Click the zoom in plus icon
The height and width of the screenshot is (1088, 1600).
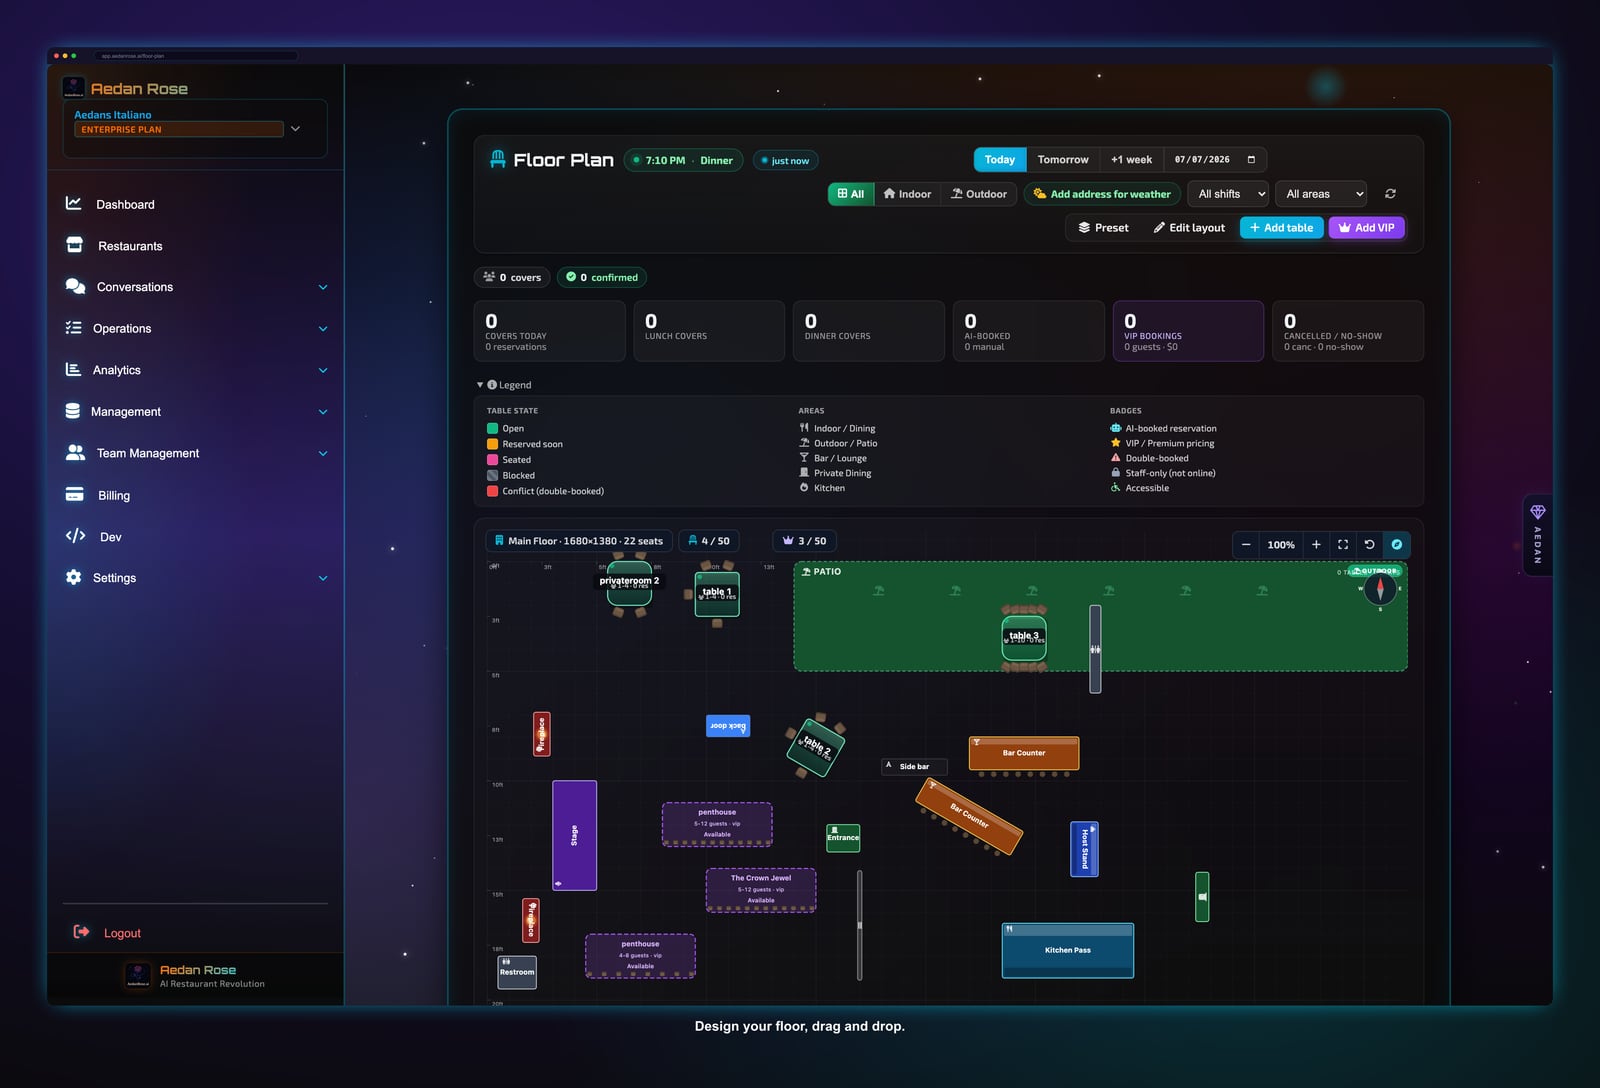pyautogui.click(x=1316, y=545)
